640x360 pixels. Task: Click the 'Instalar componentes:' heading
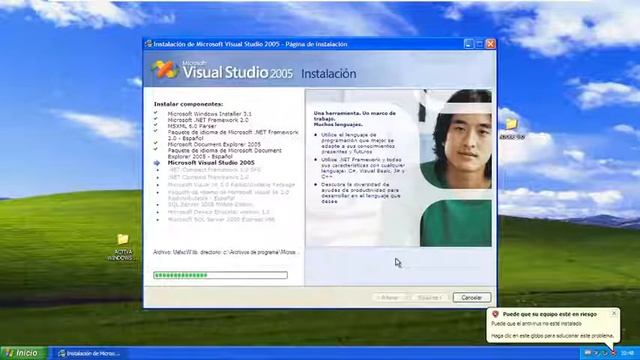188,104
